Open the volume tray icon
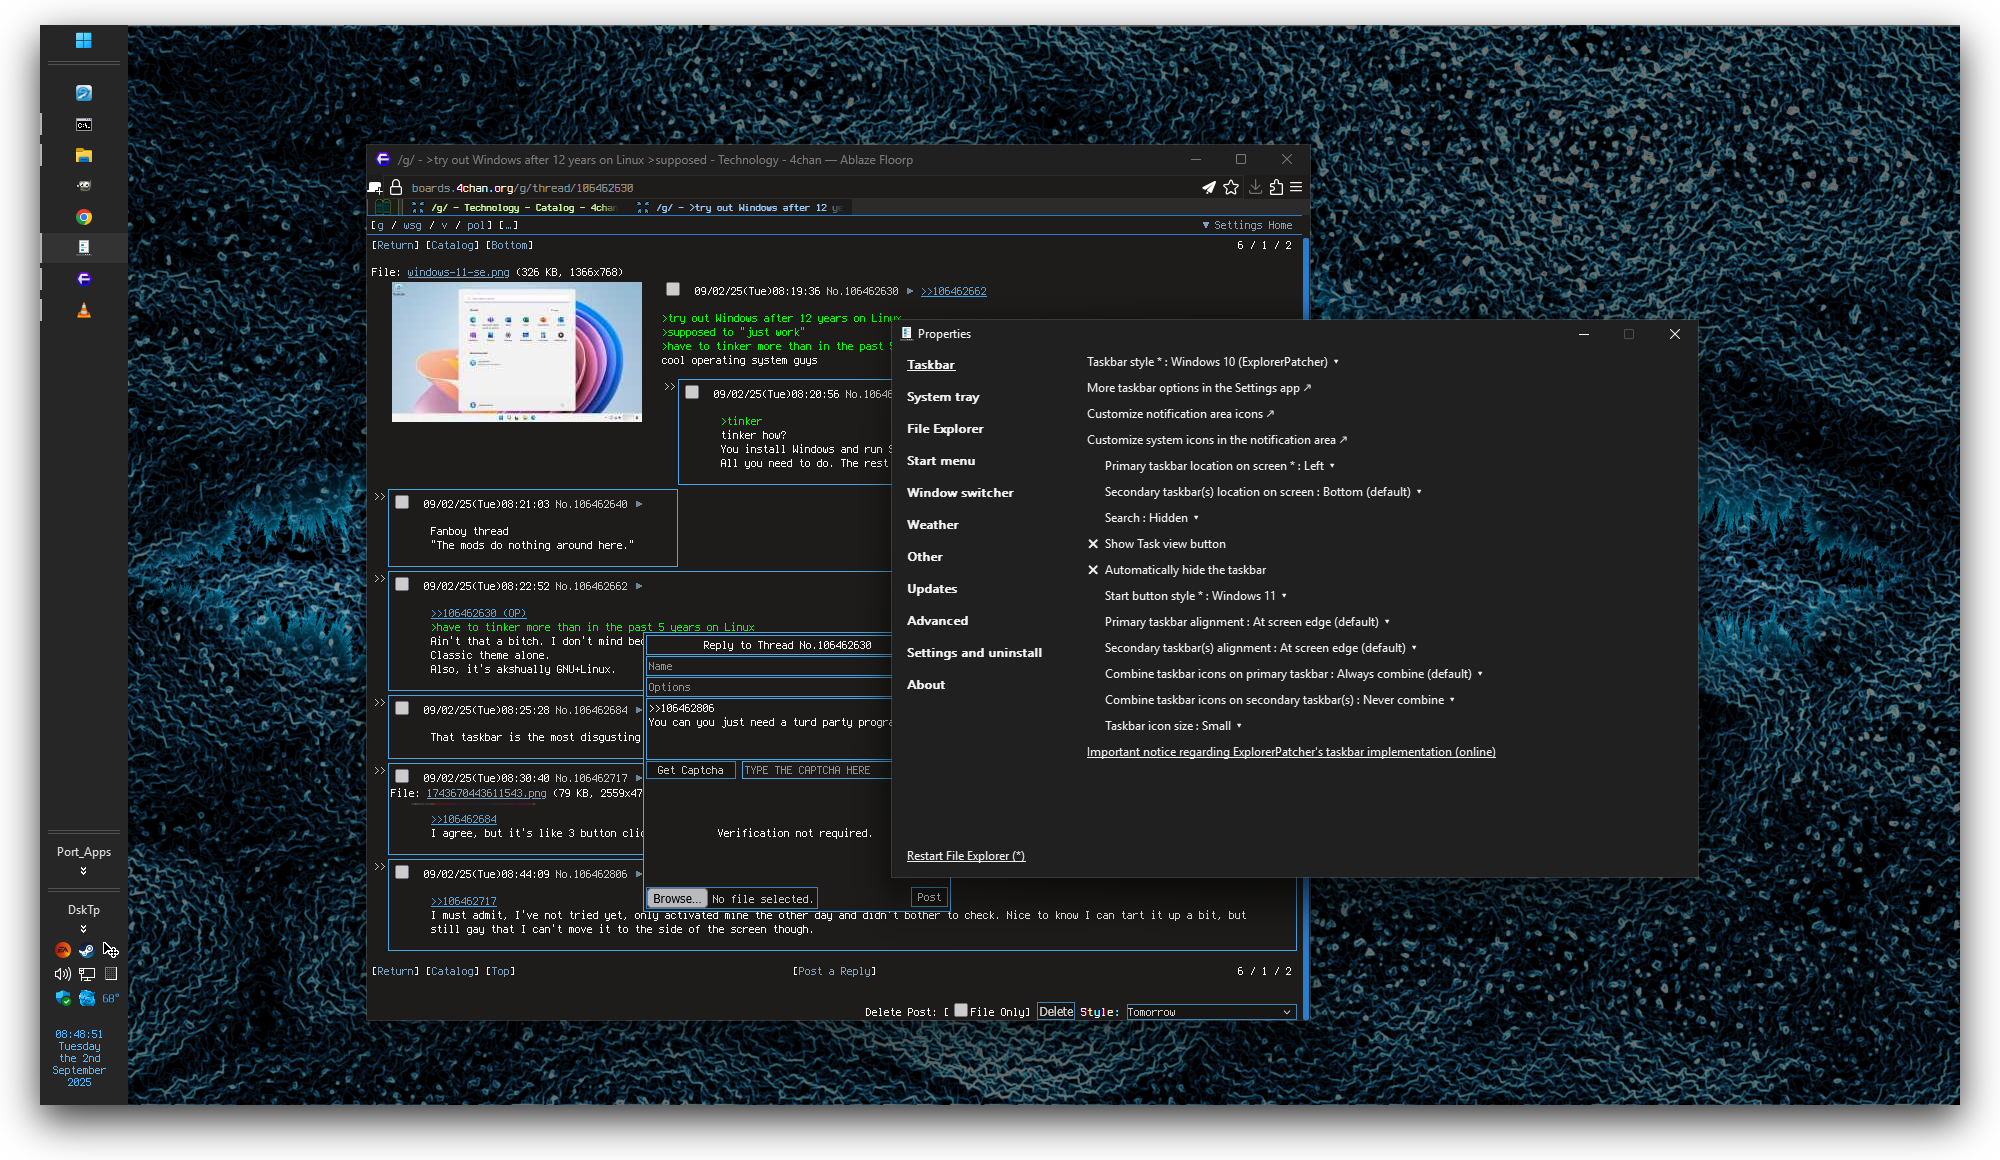The height and width of the screenshot is (1160, 2000). pyautogui.click(x=62, y=974)
